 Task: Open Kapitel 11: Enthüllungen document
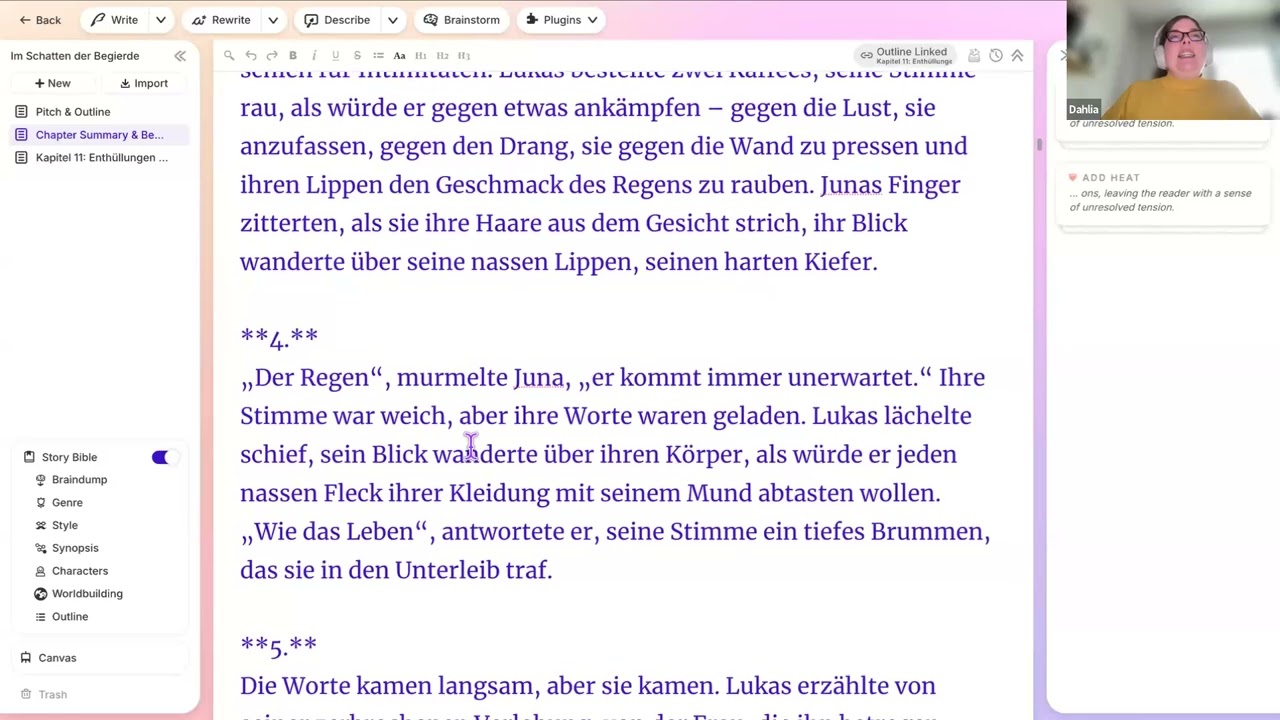point(101,158)
